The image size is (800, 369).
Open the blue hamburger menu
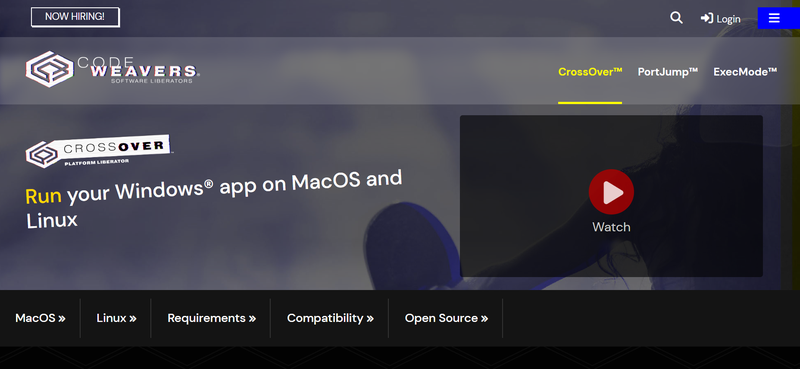coord(779,18)
